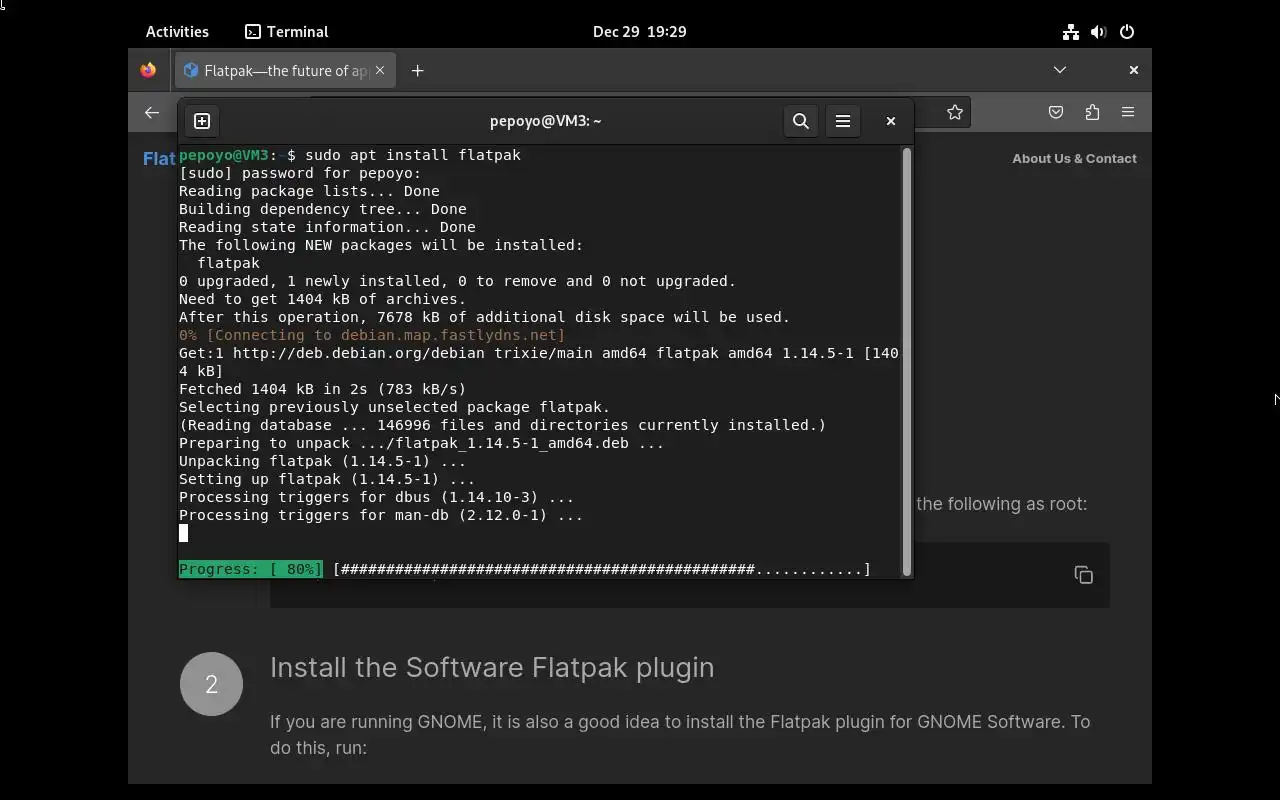Open the Terminal app menu in top bar
The height and width of the screenshot is (800, 1280).
[x=287, y=32]
